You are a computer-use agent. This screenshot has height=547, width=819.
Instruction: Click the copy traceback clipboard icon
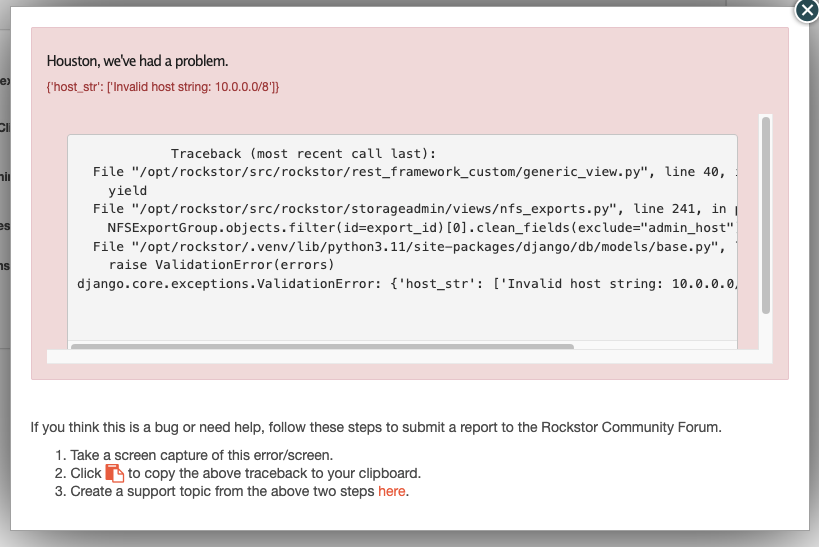(114, 473)
